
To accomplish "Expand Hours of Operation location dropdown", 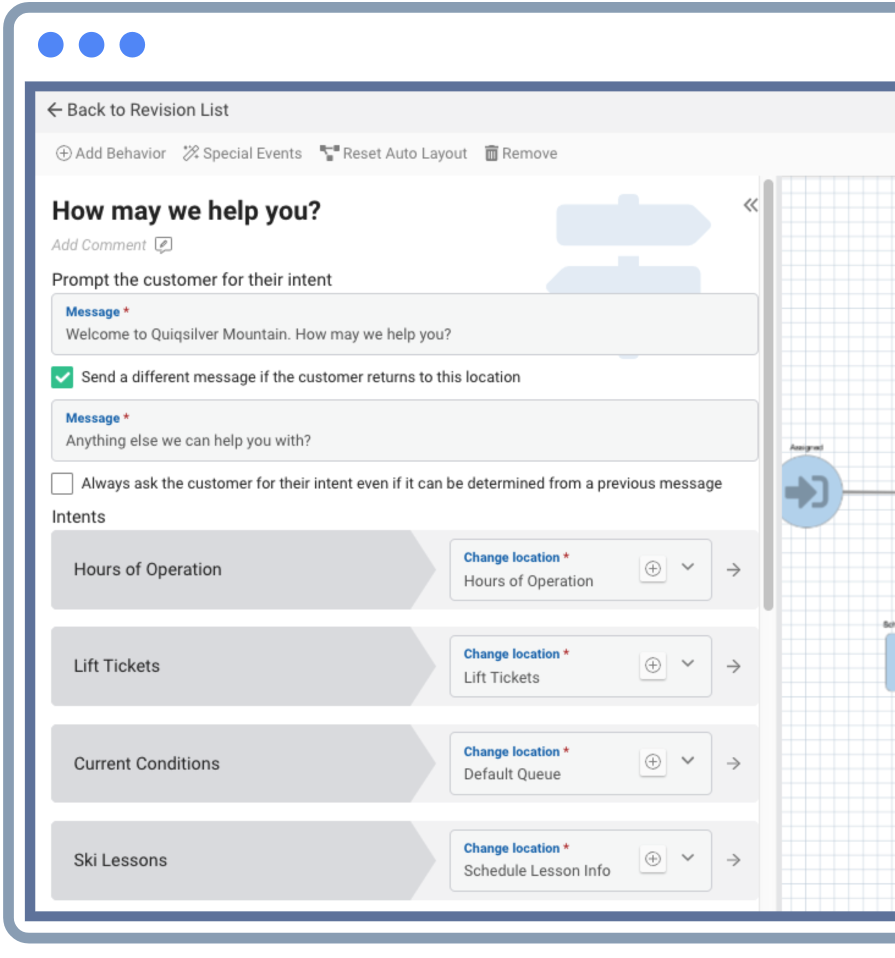I will [x=688, y=567].
